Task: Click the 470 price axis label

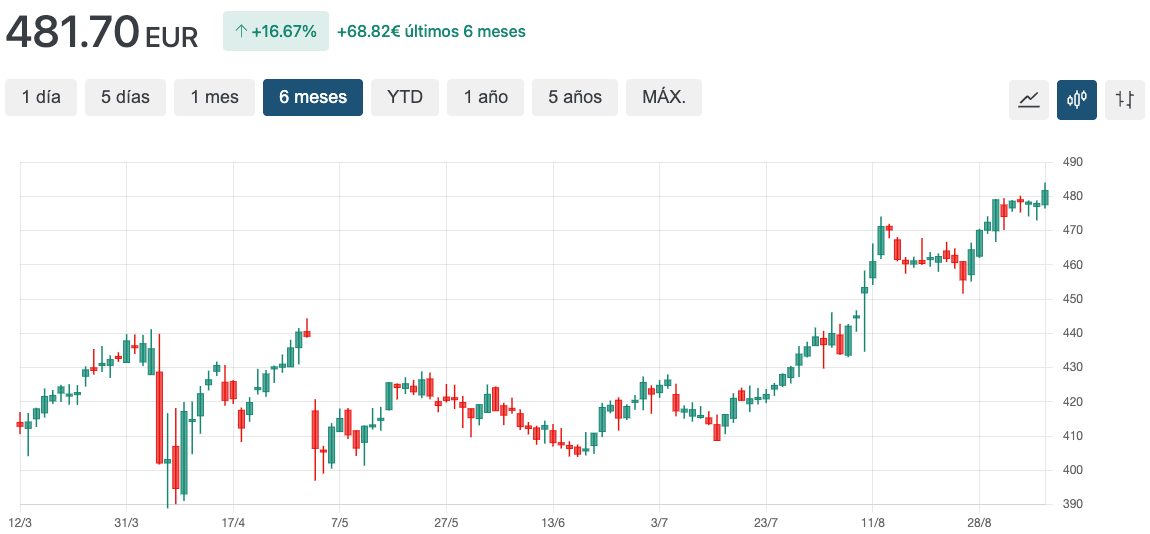Action: 1072,230
